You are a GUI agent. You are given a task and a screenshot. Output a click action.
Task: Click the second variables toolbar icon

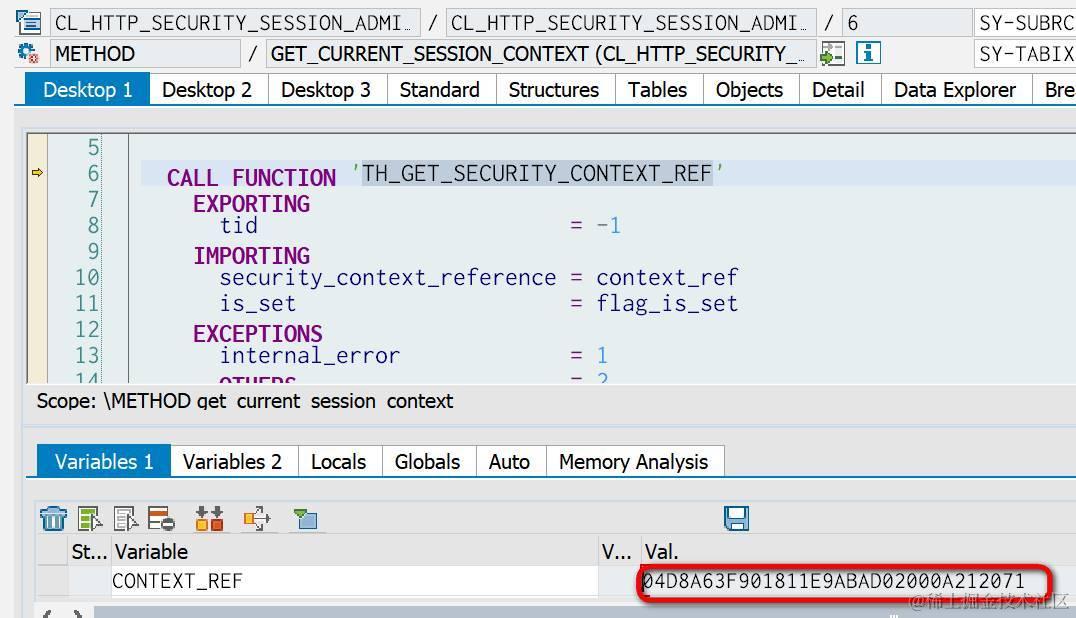(x=90, y=519)
